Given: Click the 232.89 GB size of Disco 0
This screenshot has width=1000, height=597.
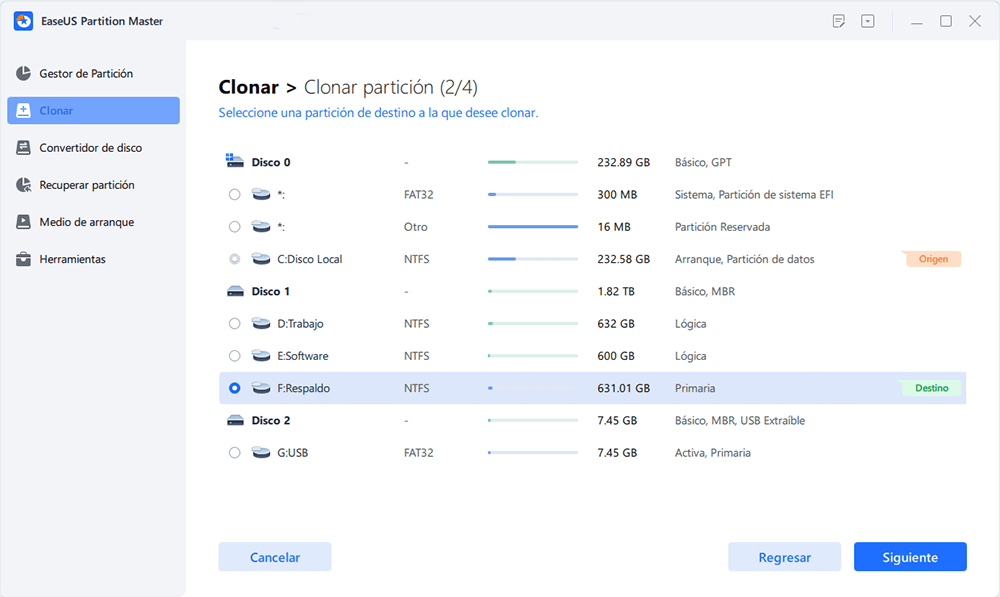Looking at the screenshot, I should pos(624,162).
